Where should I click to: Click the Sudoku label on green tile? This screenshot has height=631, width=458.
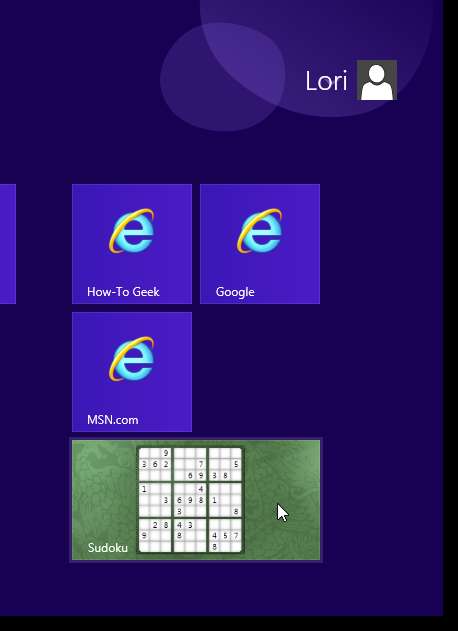(107, 548)
